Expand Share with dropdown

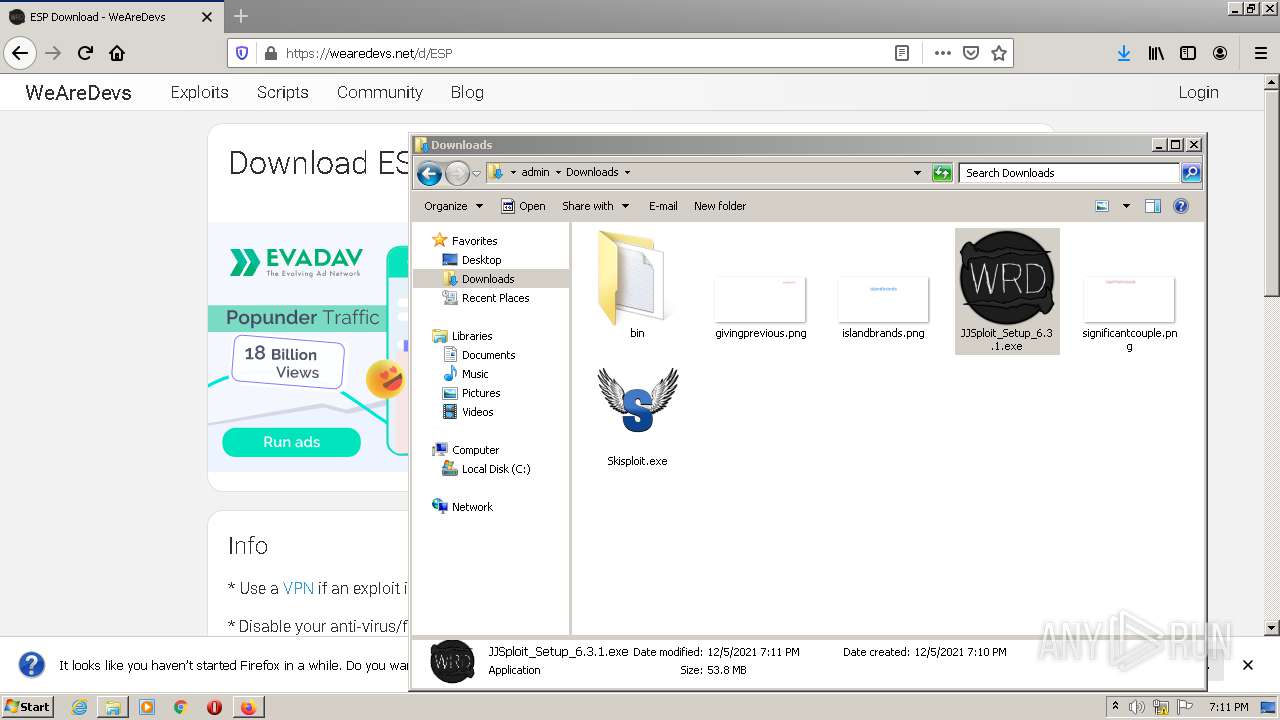point(596,206)
